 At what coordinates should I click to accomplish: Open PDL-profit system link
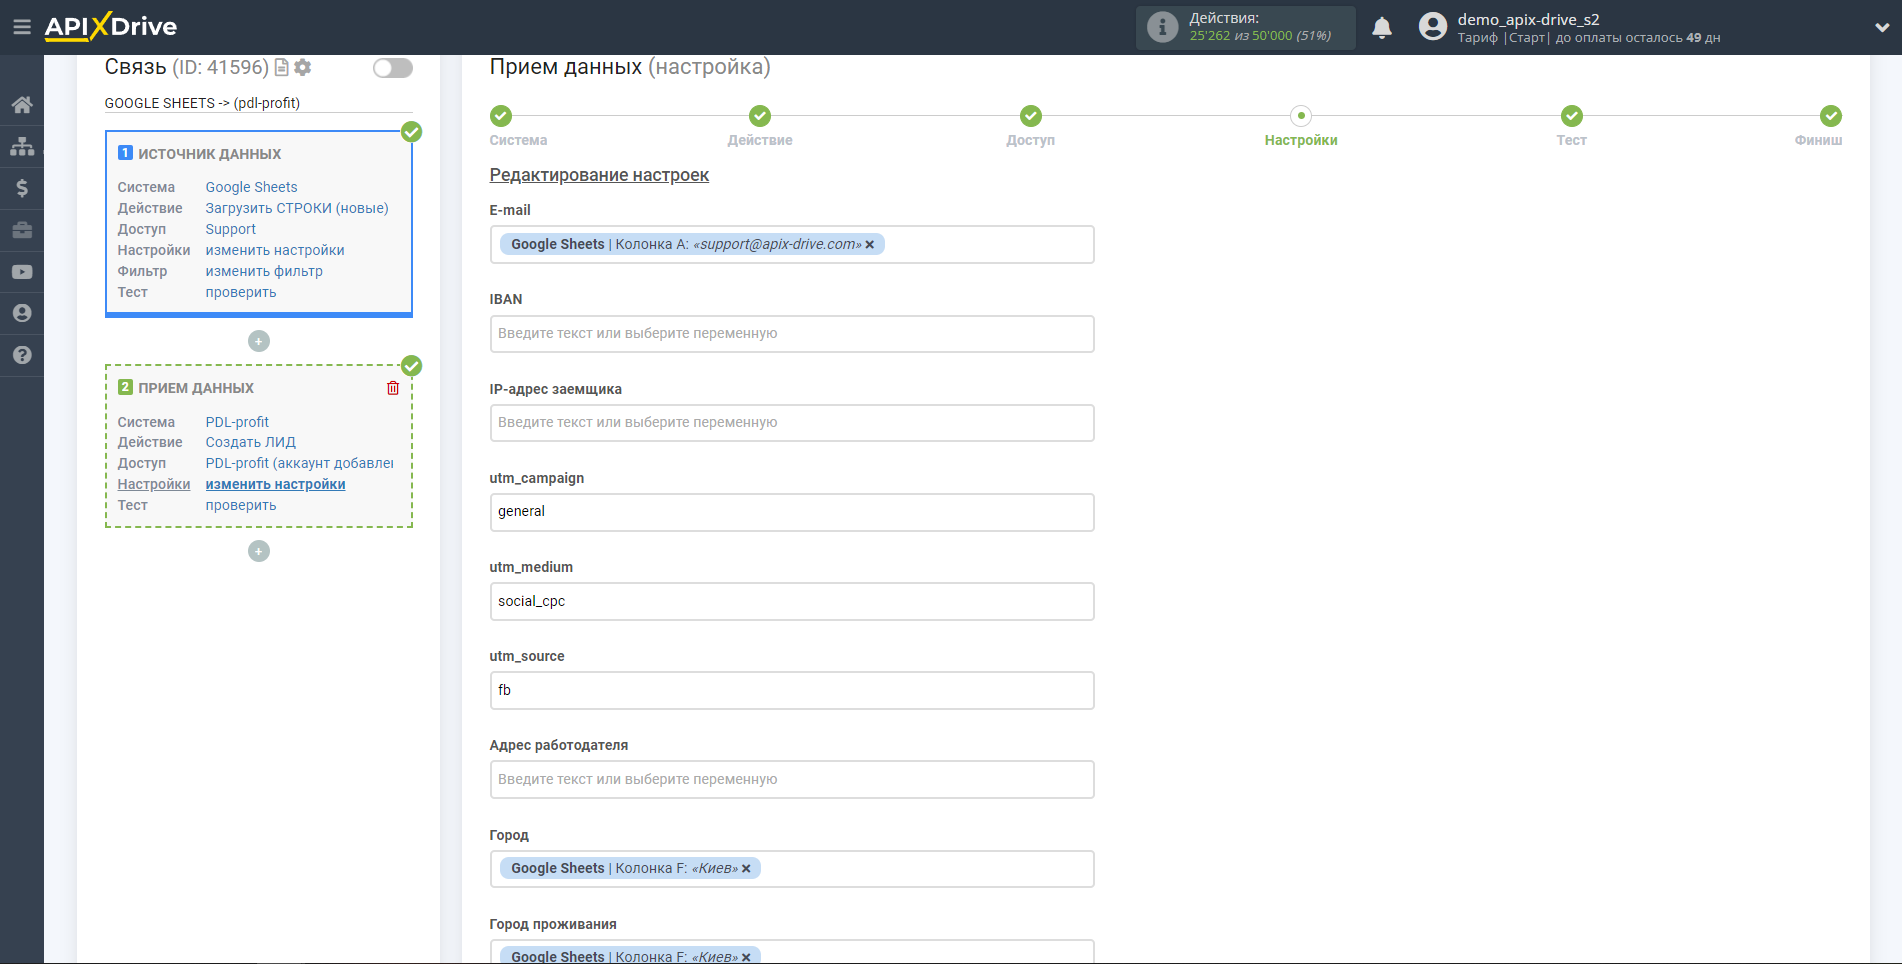(x=237, y=422)
